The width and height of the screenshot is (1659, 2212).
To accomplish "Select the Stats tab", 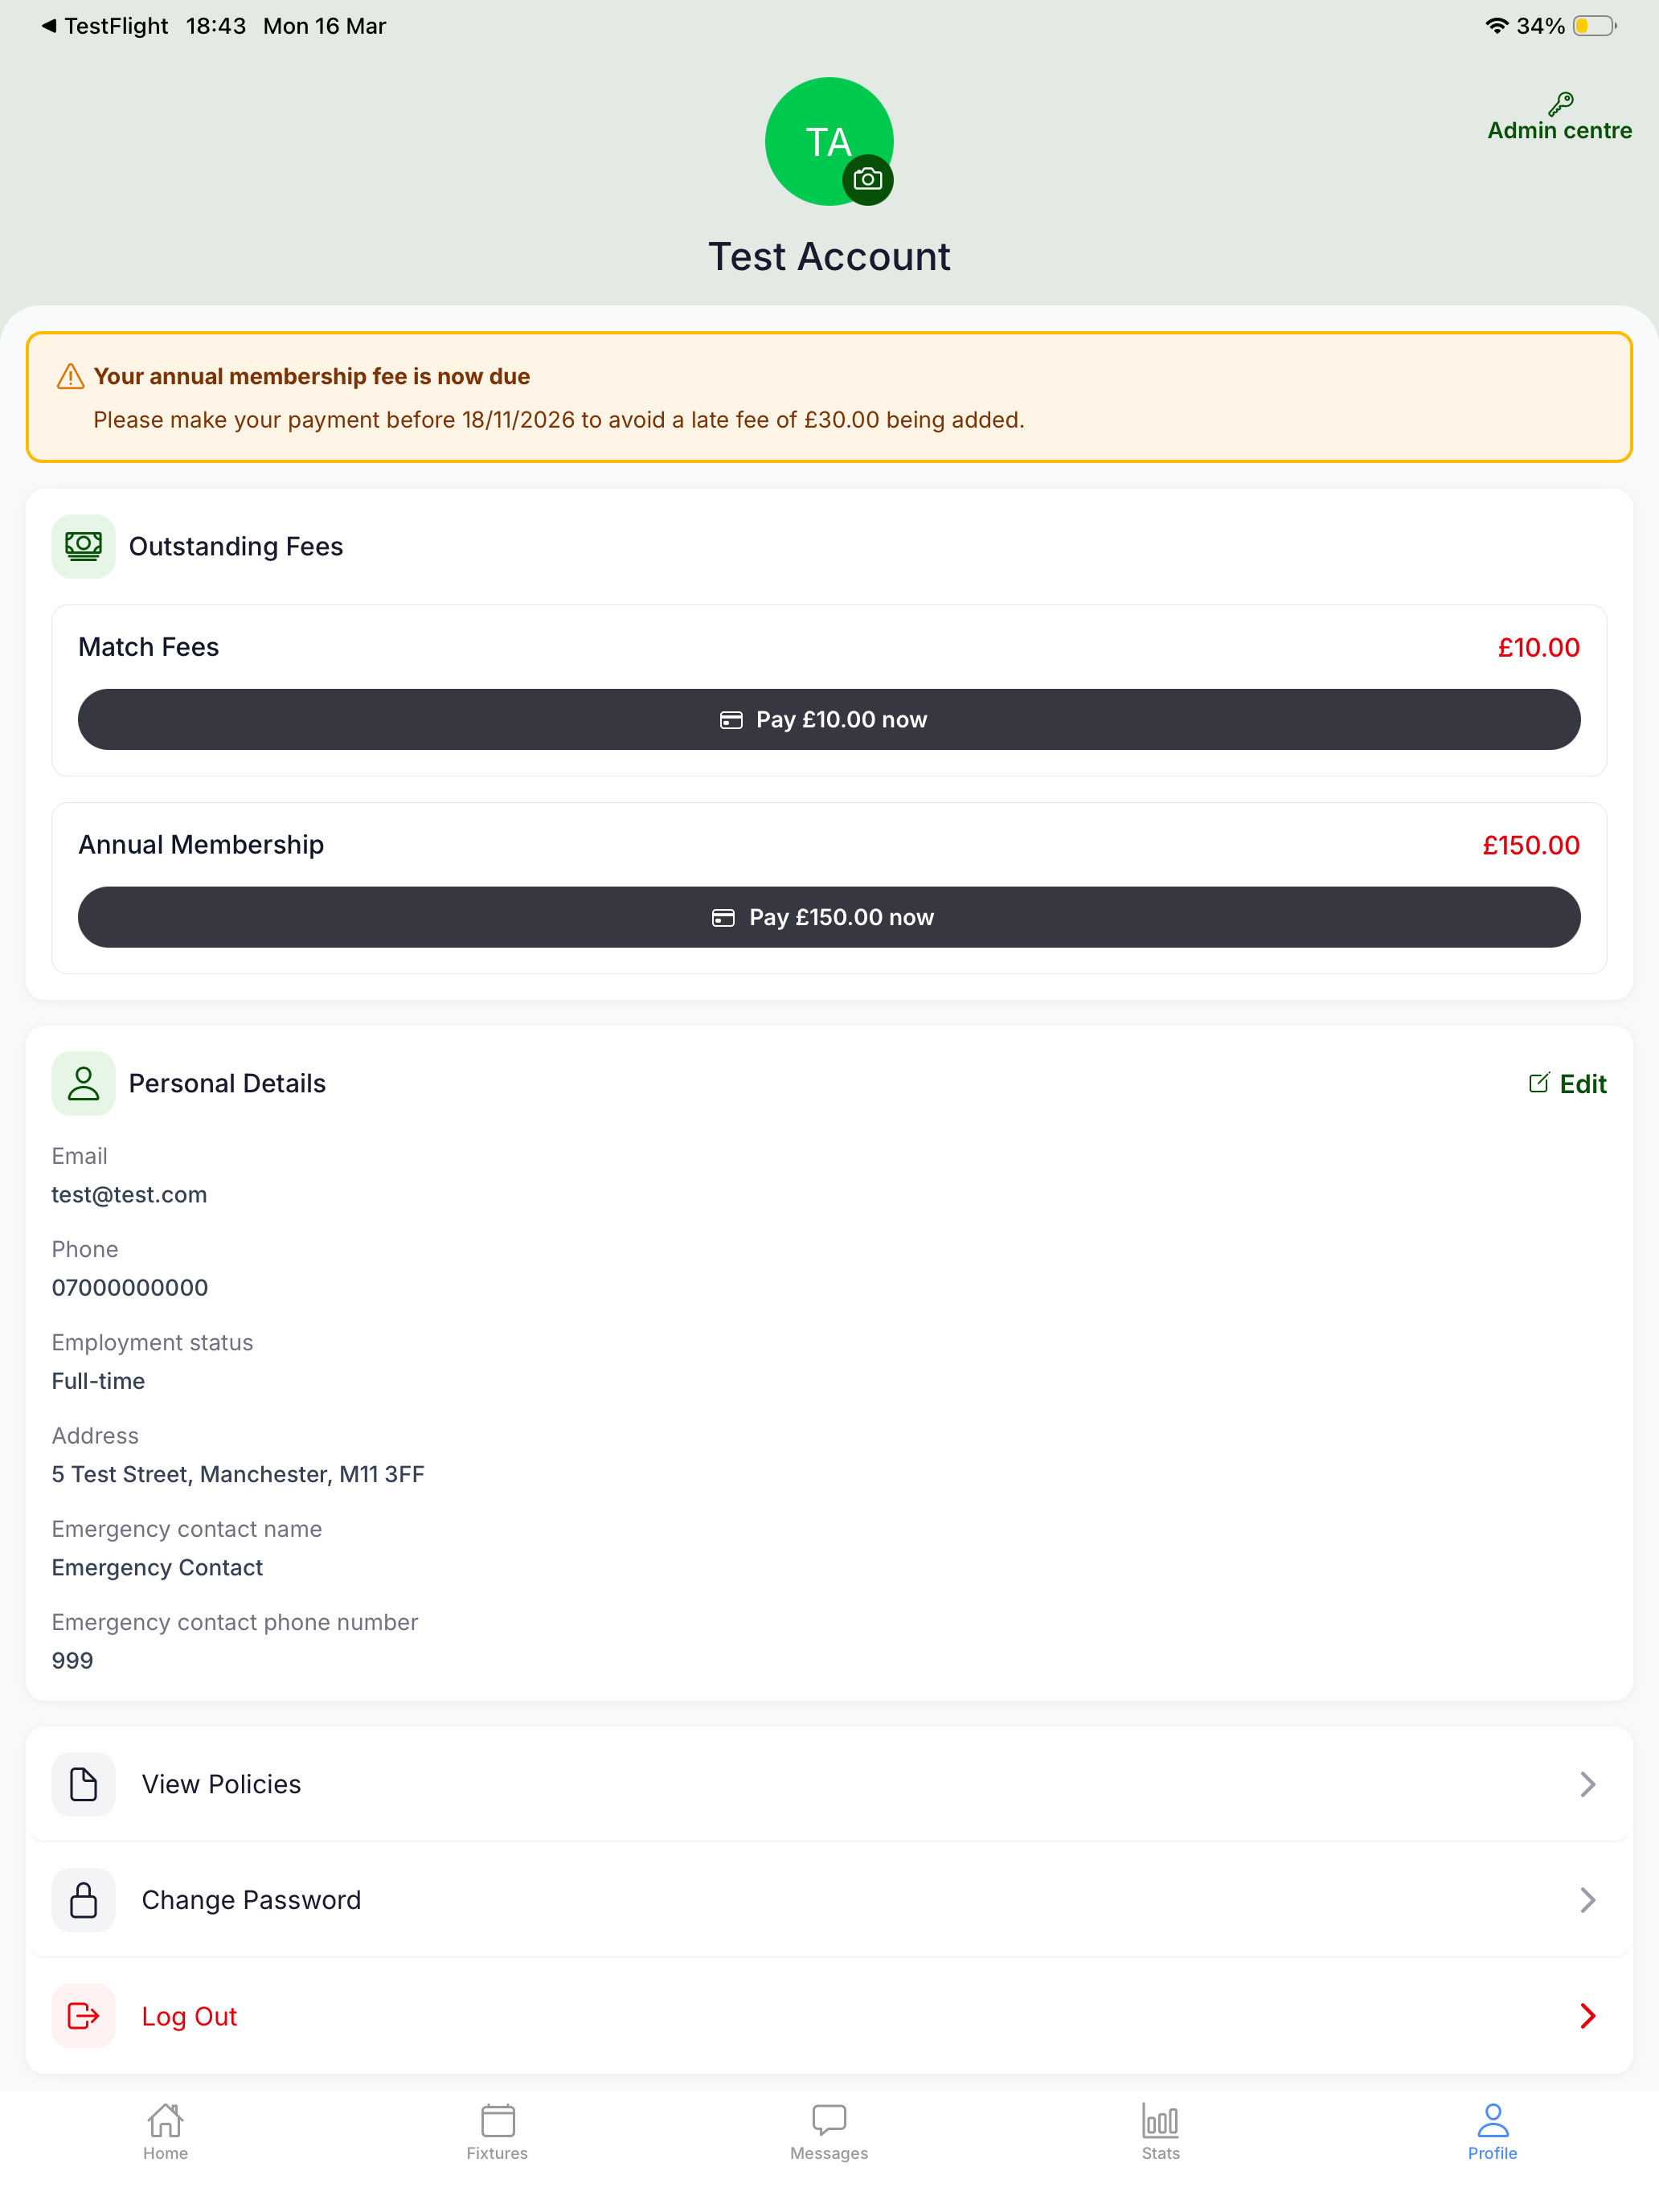I will pos(1161,2132).
